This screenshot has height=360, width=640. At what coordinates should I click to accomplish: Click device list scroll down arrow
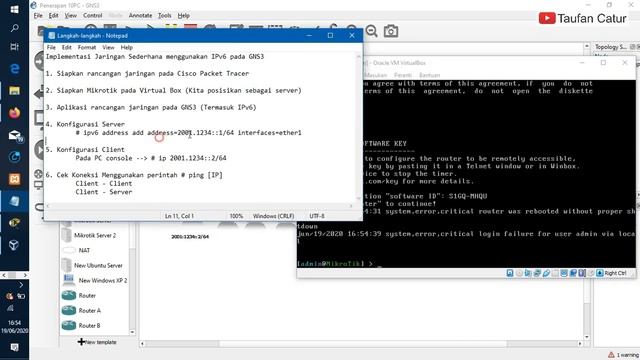[x=132, y=332]
